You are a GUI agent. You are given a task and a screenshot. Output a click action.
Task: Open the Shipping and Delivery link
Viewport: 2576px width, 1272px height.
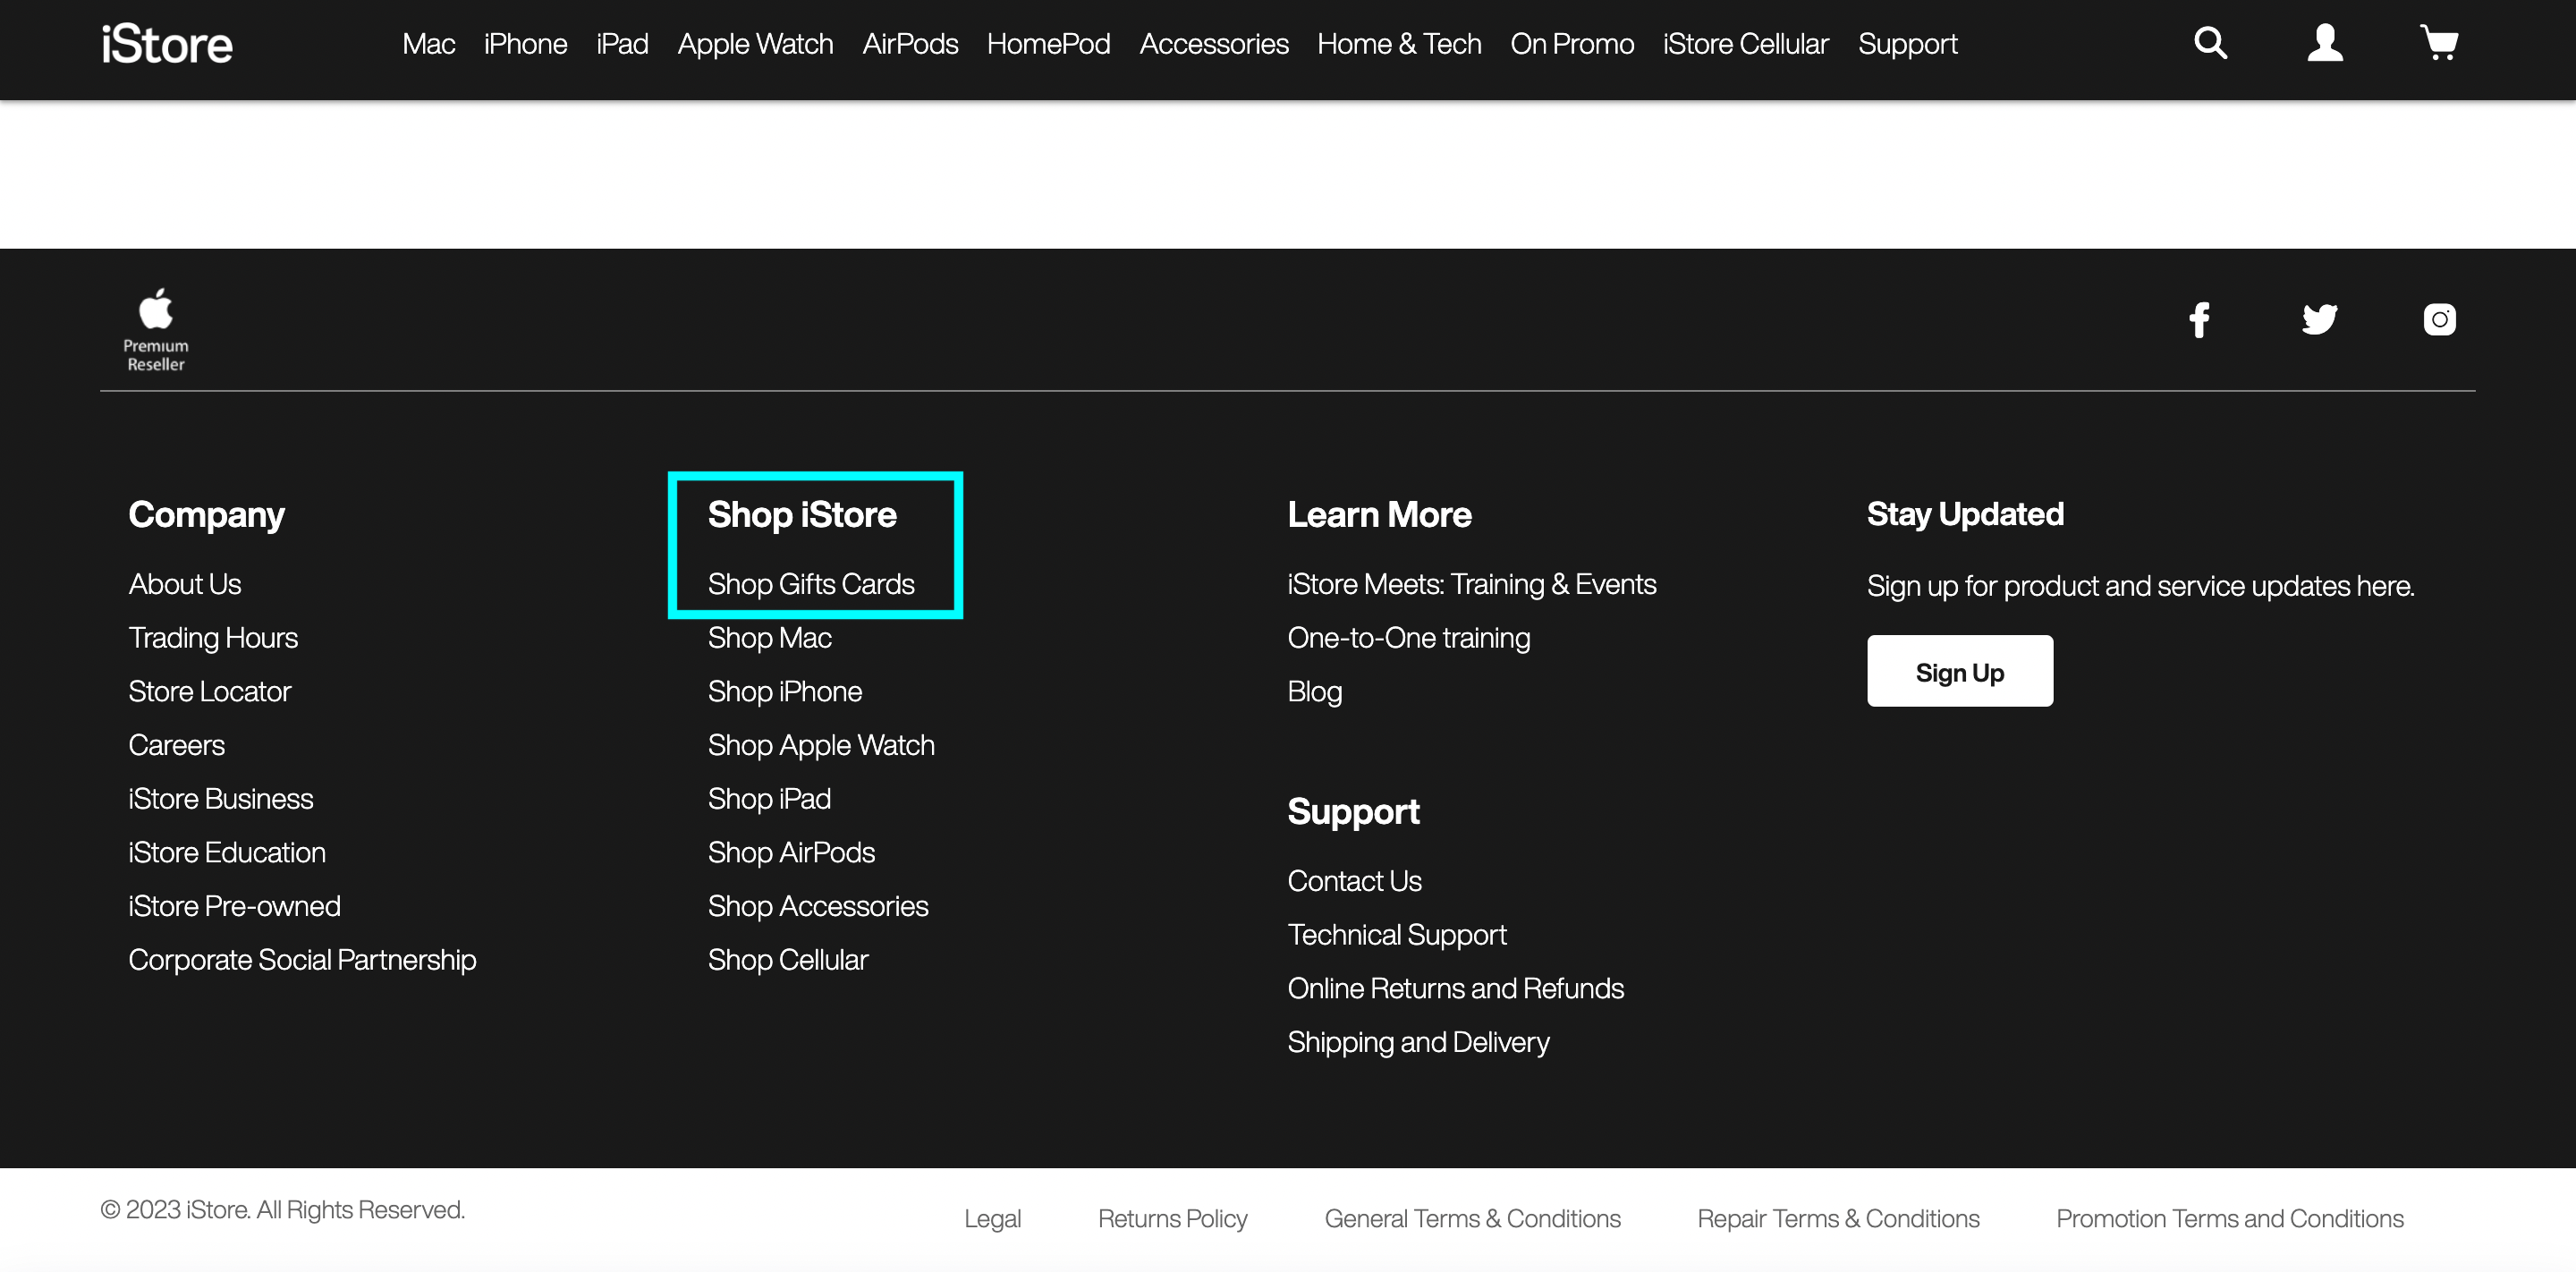[1418, 1042]
